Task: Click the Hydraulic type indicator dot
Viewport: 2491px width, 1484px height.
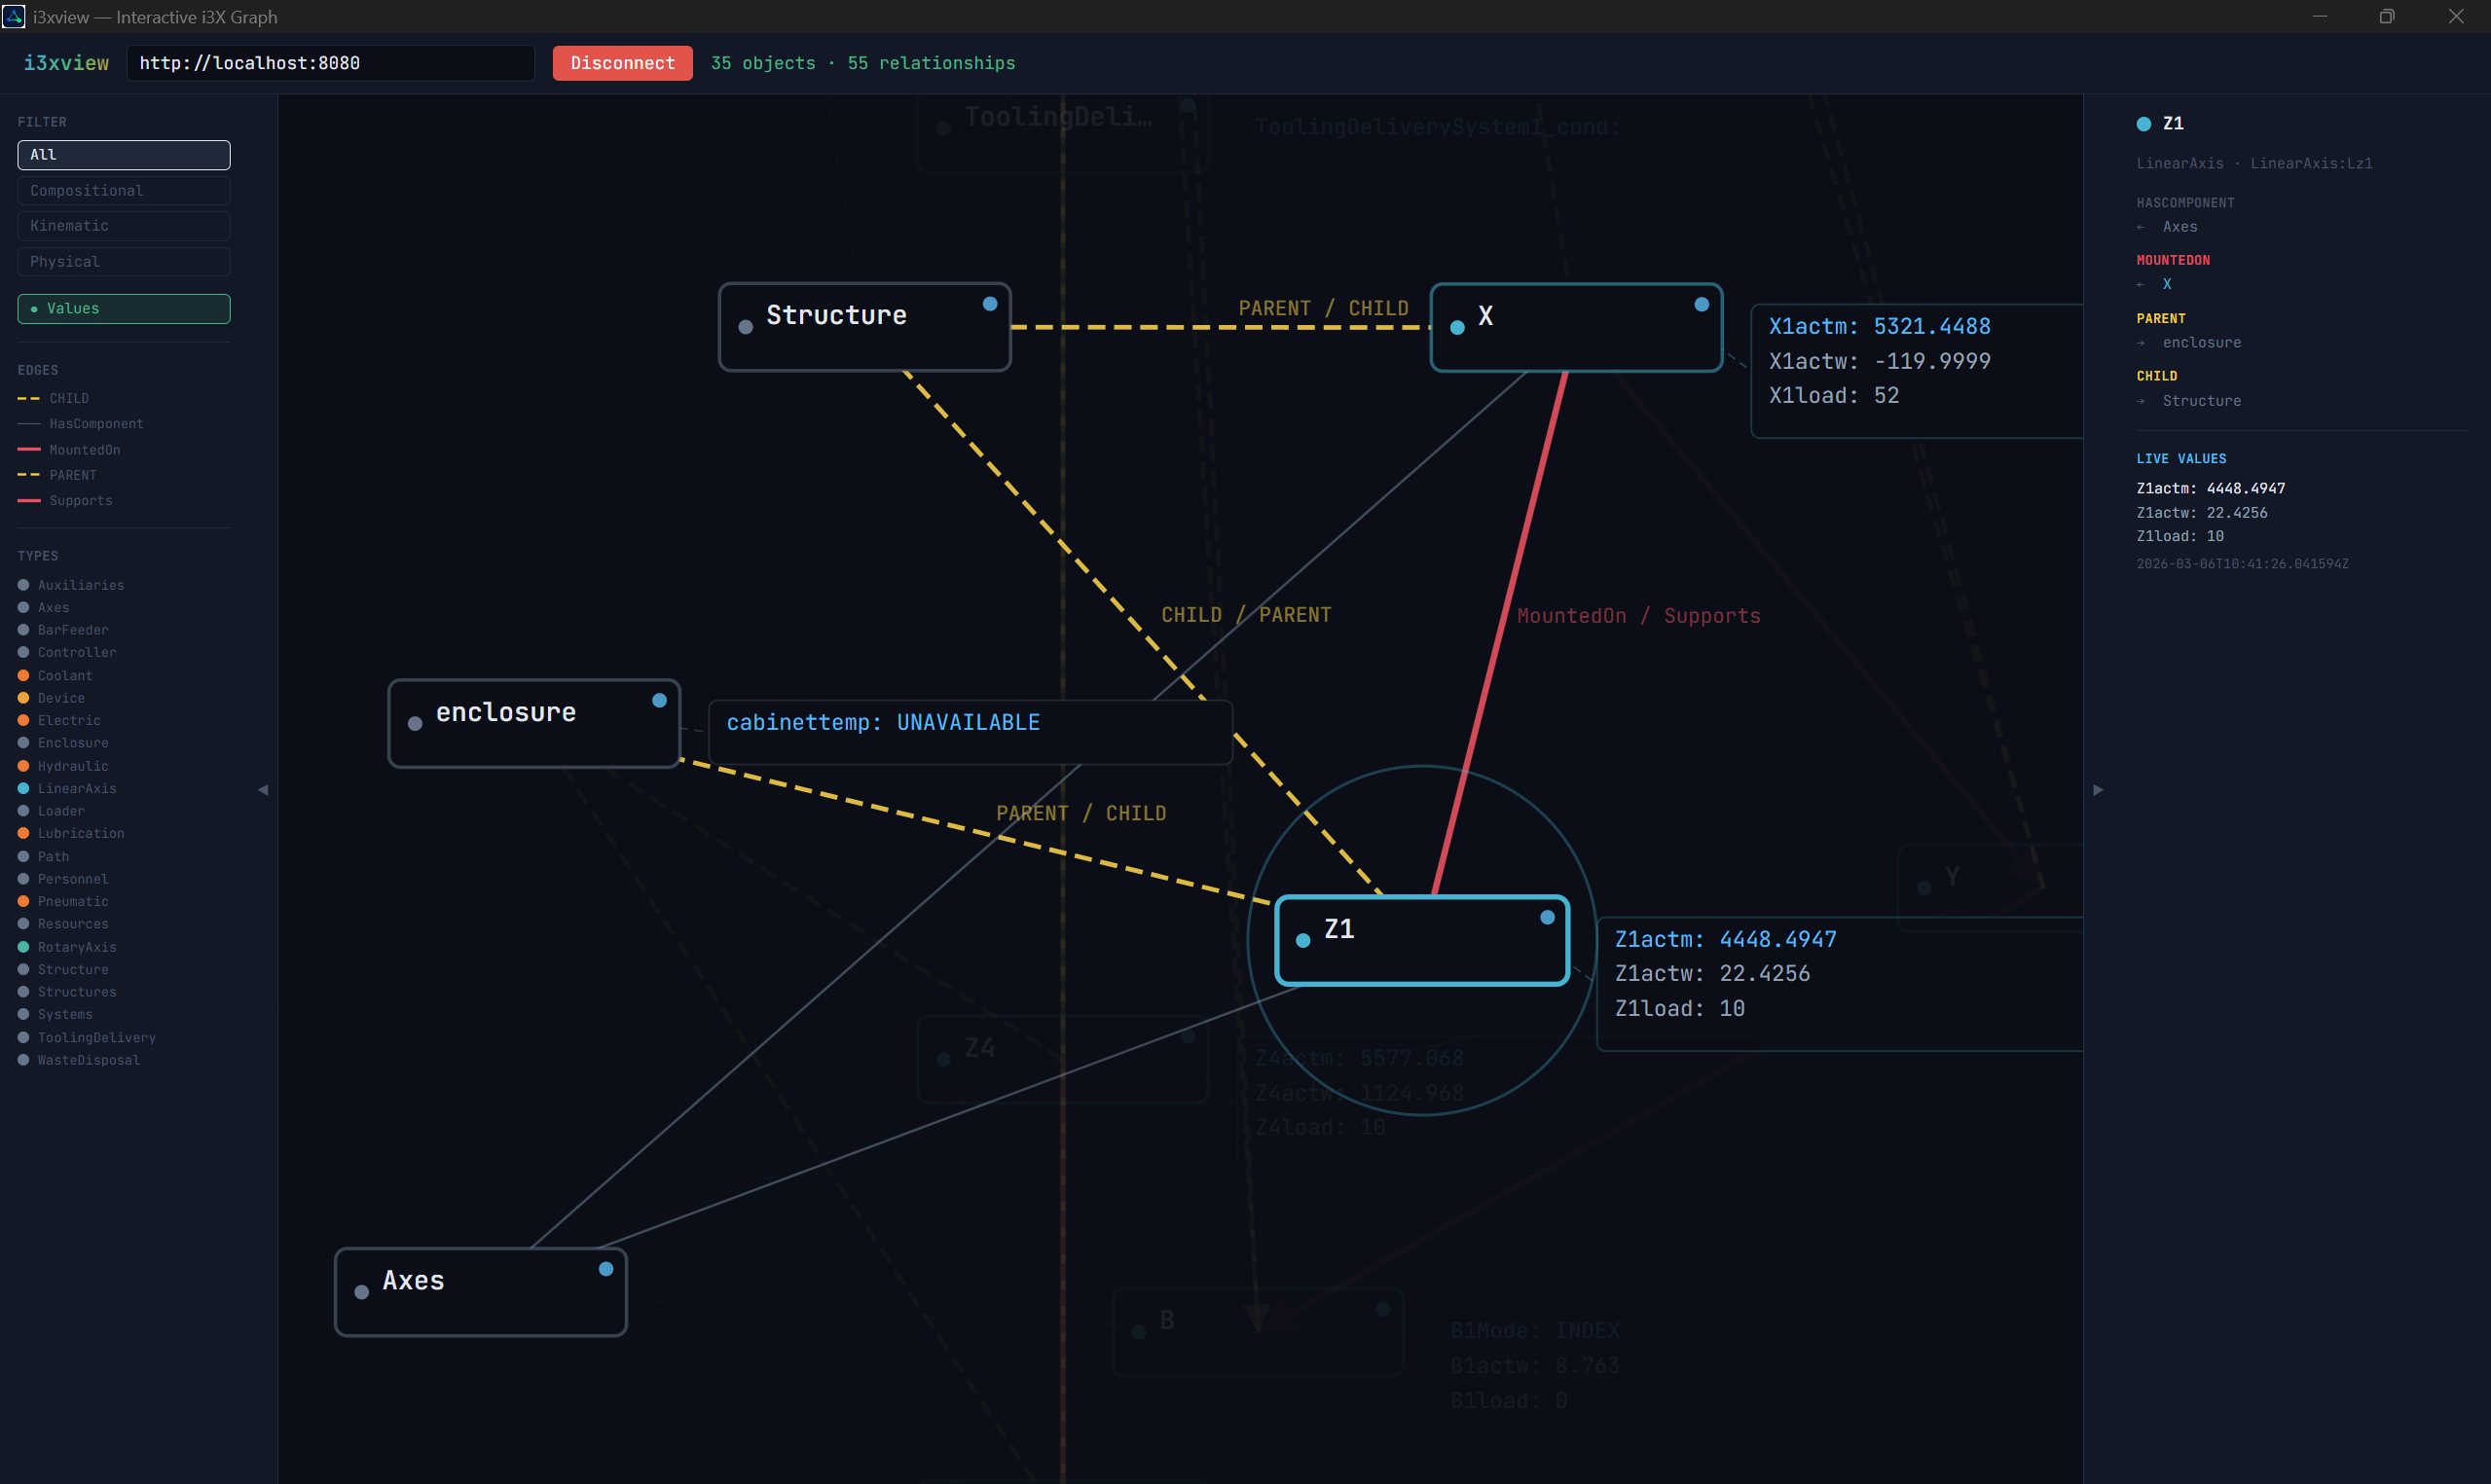Action: point(22,765)
